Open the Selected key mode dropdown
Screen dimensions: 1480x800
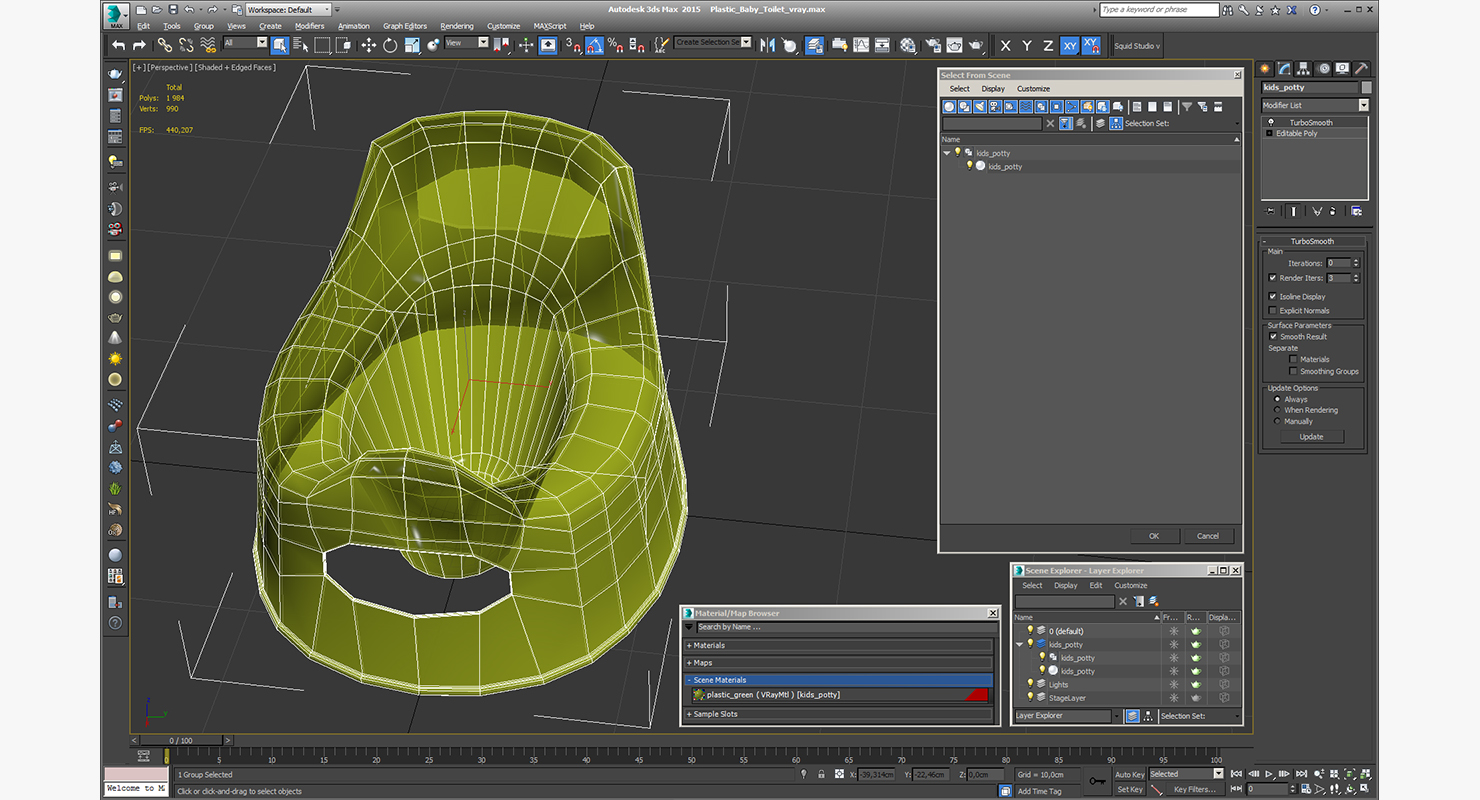tap(1186, 774)
